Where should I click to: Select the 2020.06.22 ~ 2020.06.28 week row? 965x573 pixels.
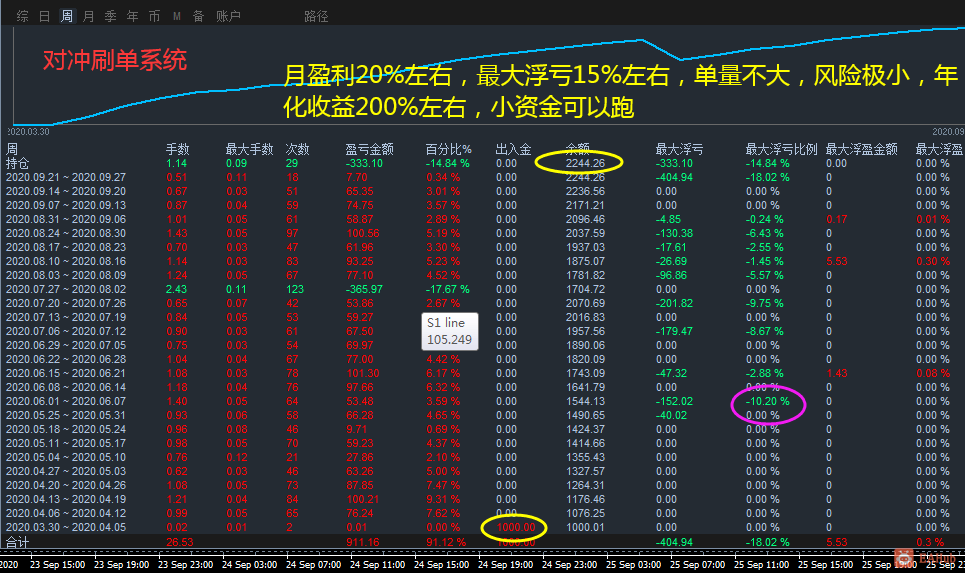66,359
